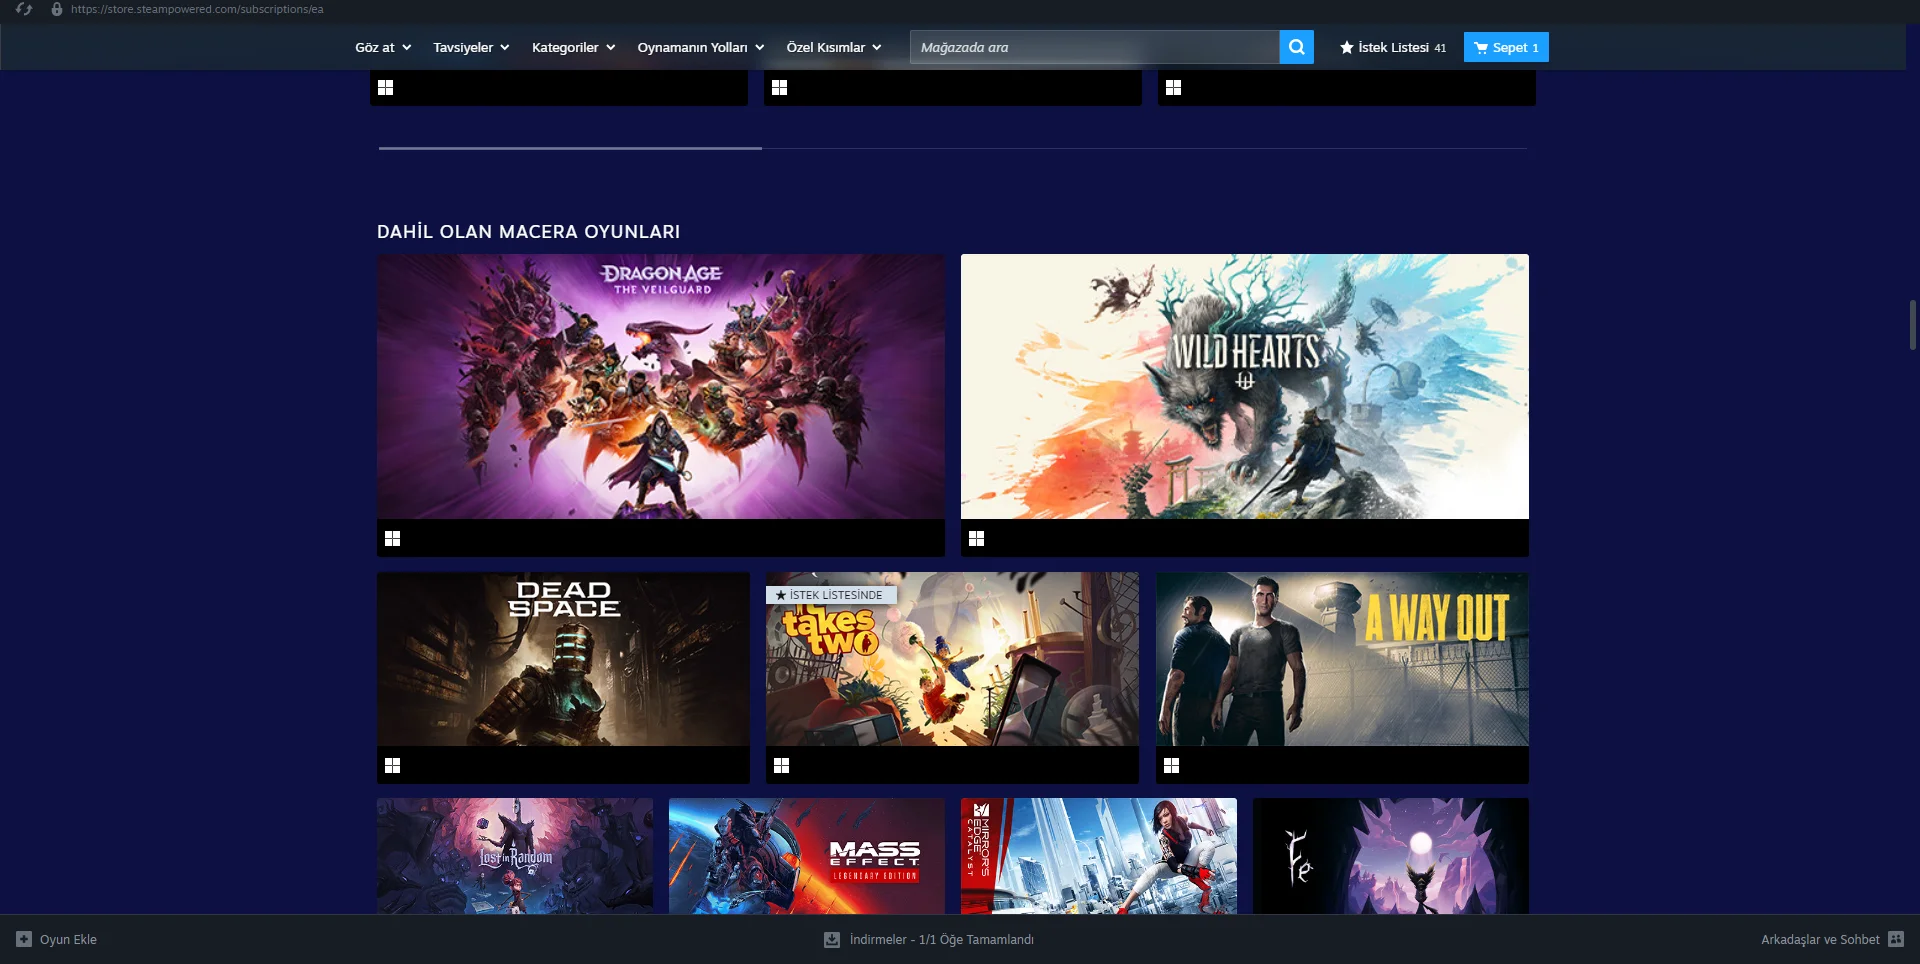Expand the Göz at dropdown
Viewport: 1920px width, 964px height.
coord(383,47)
